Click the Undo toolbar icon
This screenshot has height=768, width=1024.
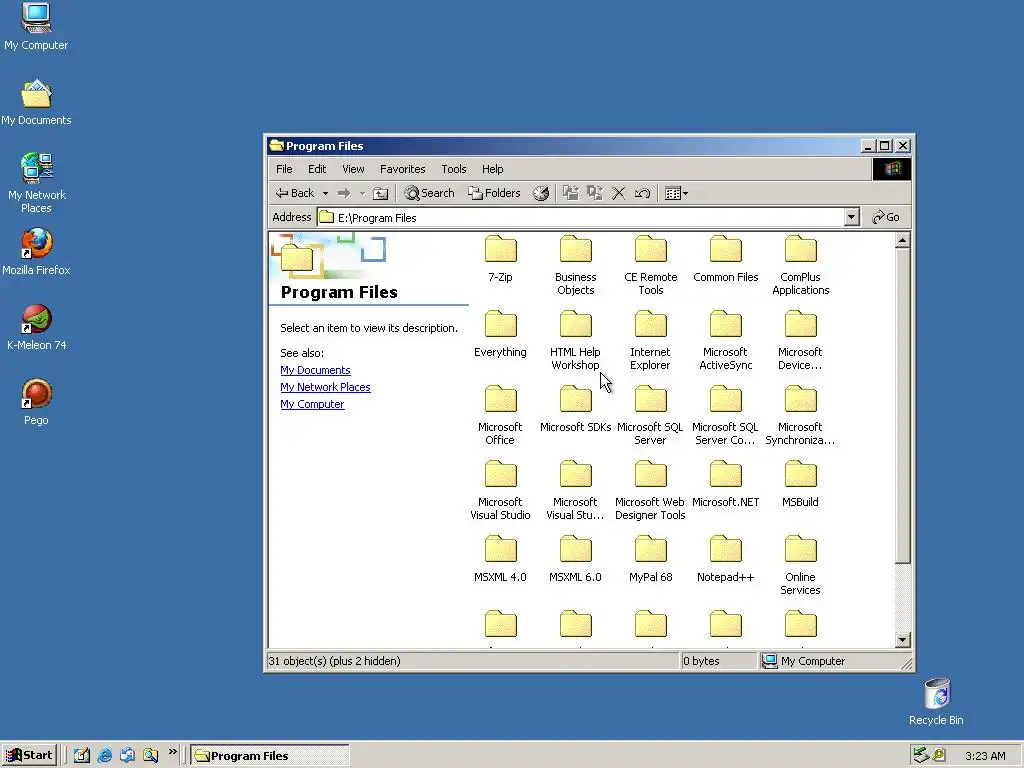point(642,193)
